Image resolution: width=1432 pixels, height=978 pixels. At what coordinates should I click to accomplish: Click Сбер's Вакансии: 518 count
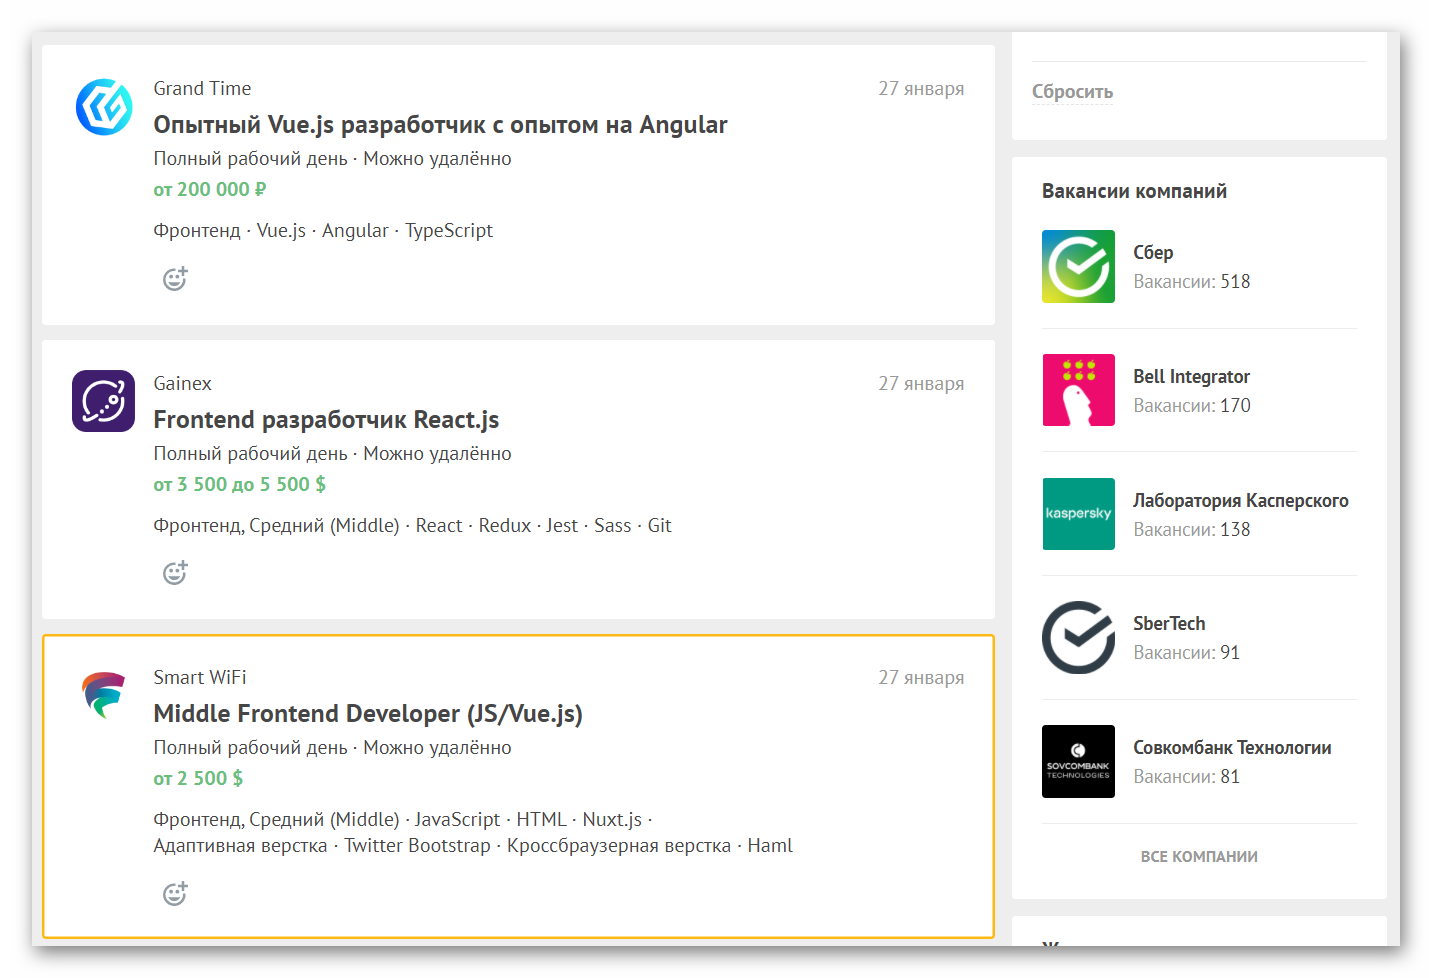pos(1191,282)
